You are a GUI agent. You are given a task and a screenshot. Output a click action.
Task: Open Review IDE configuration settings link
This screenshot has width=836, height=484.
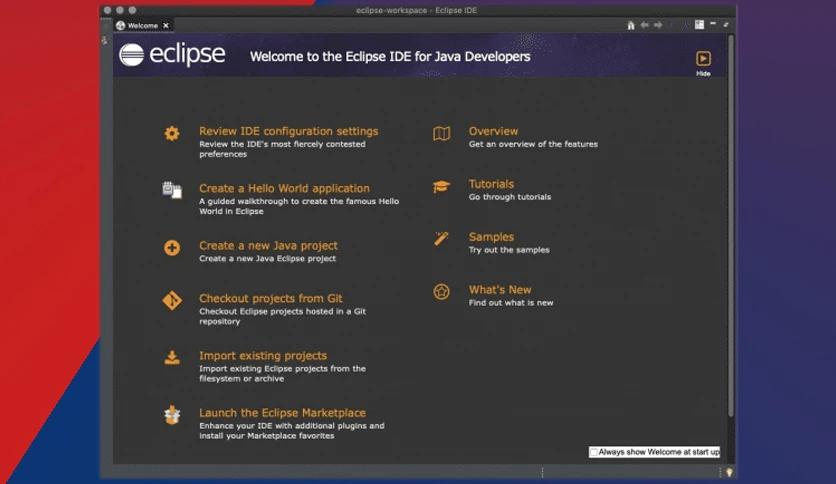pyautogui.click(x=288, y=131)
